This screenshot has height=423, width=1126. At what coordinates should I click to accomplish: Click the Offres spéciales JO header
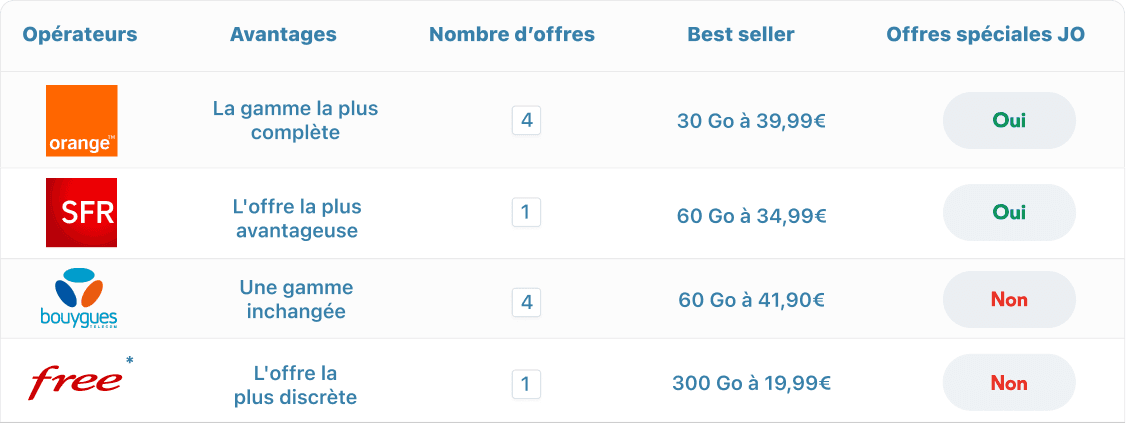986,35
